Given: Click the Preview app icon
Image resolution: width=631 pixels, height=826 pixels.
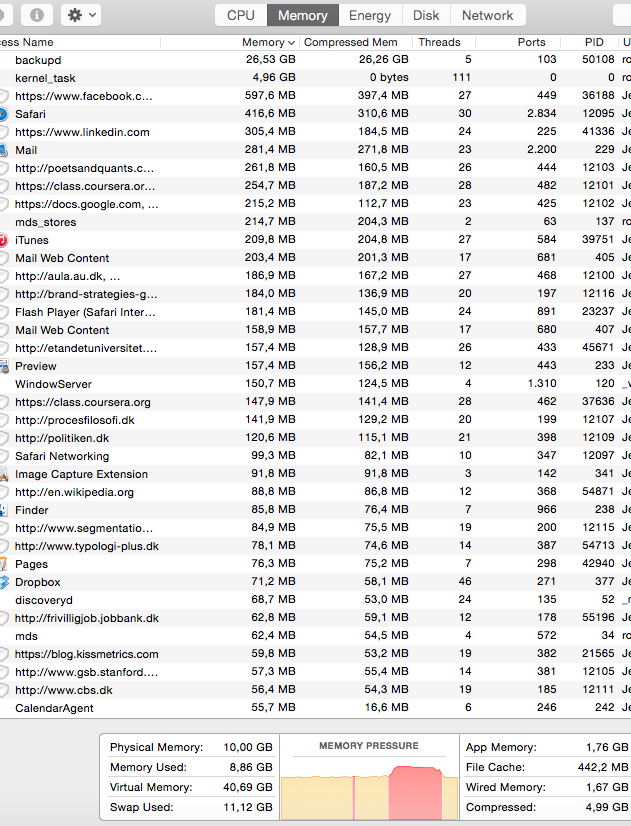Looking at the screenshot, I should pos(4,366).
